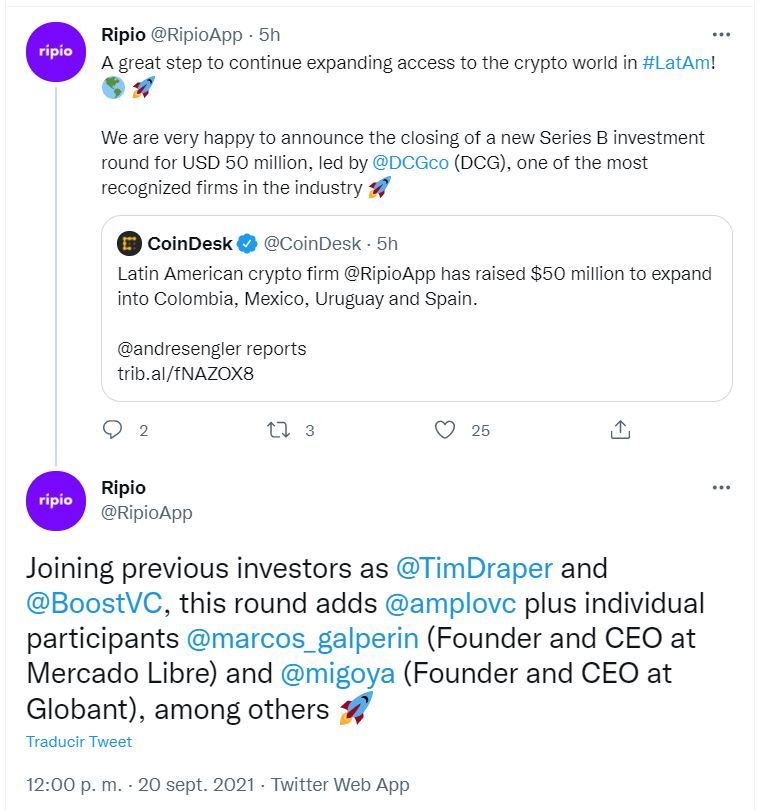Like the first Ripio tweet
The width and height of the screenshot is (781, 810).
445,430
